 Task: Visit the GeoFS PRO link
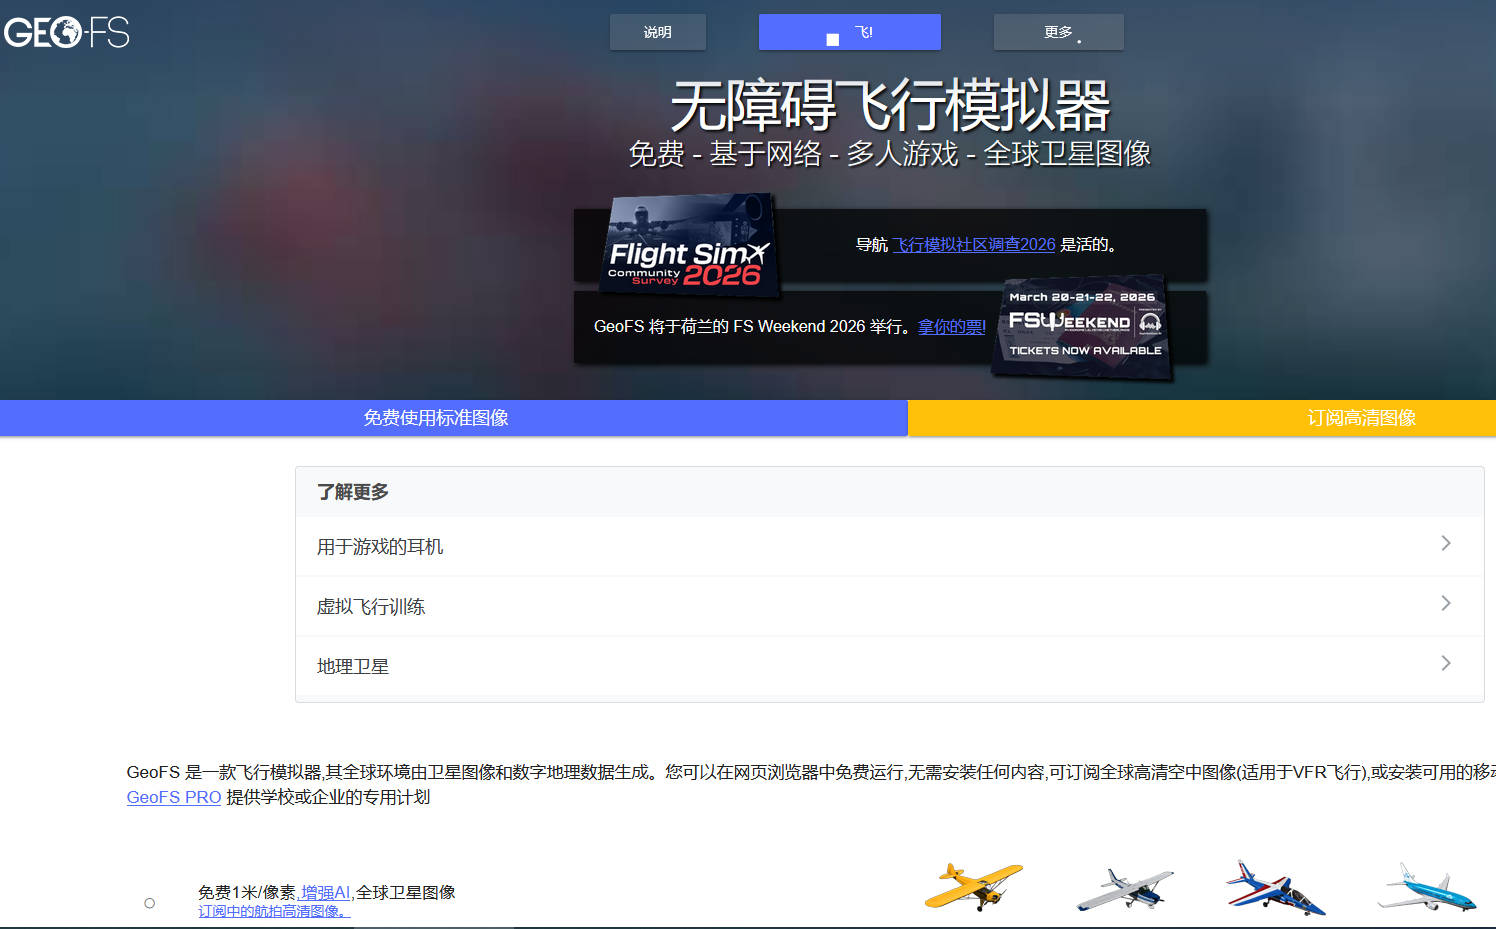pos(174,797)
